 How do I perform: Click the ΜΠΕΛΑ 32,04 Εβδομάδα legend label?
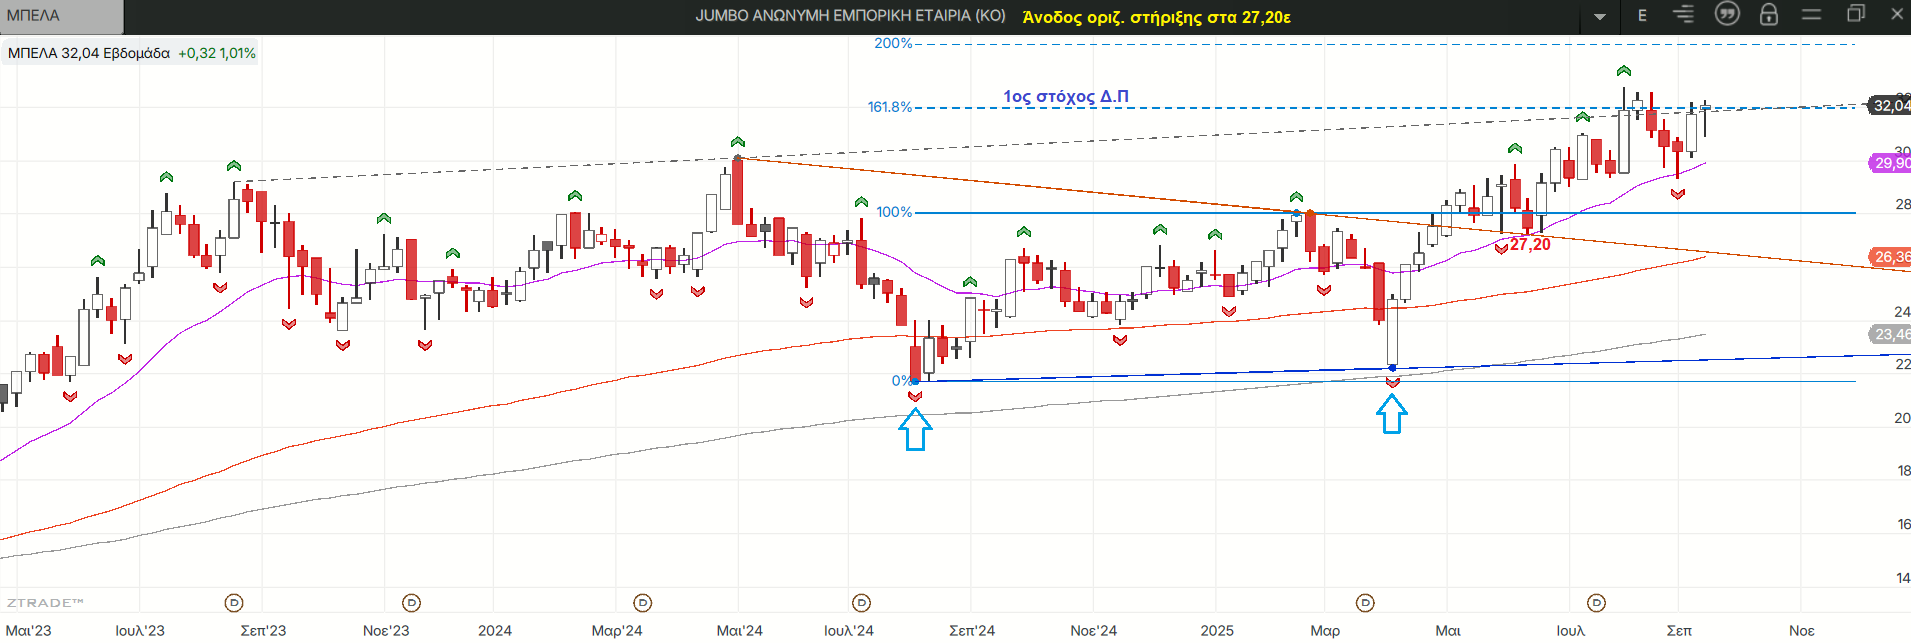point(89,53)
